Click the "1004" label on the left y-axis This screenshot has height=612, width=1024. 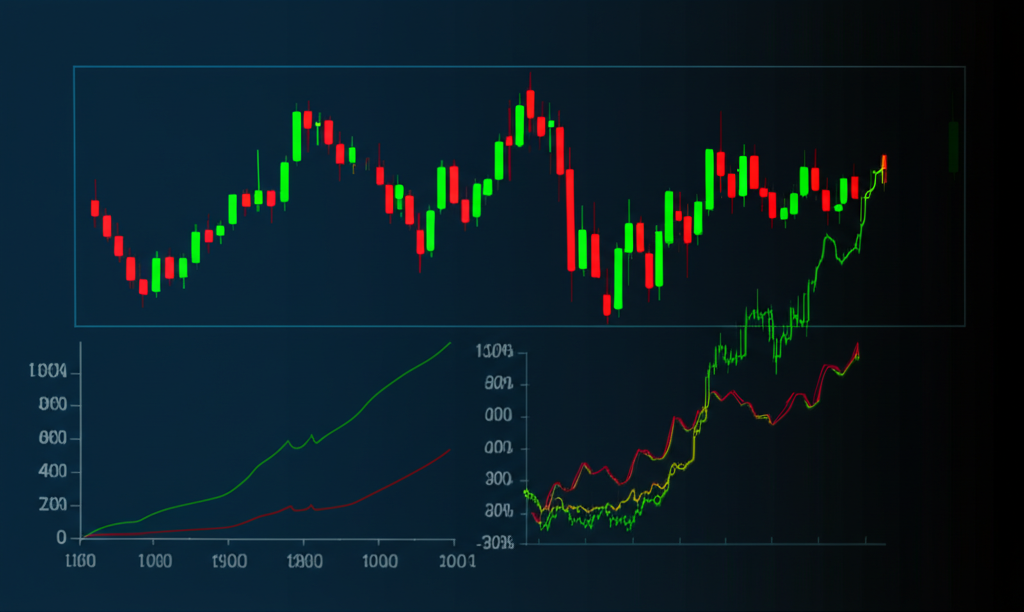(x=48, y=372)
